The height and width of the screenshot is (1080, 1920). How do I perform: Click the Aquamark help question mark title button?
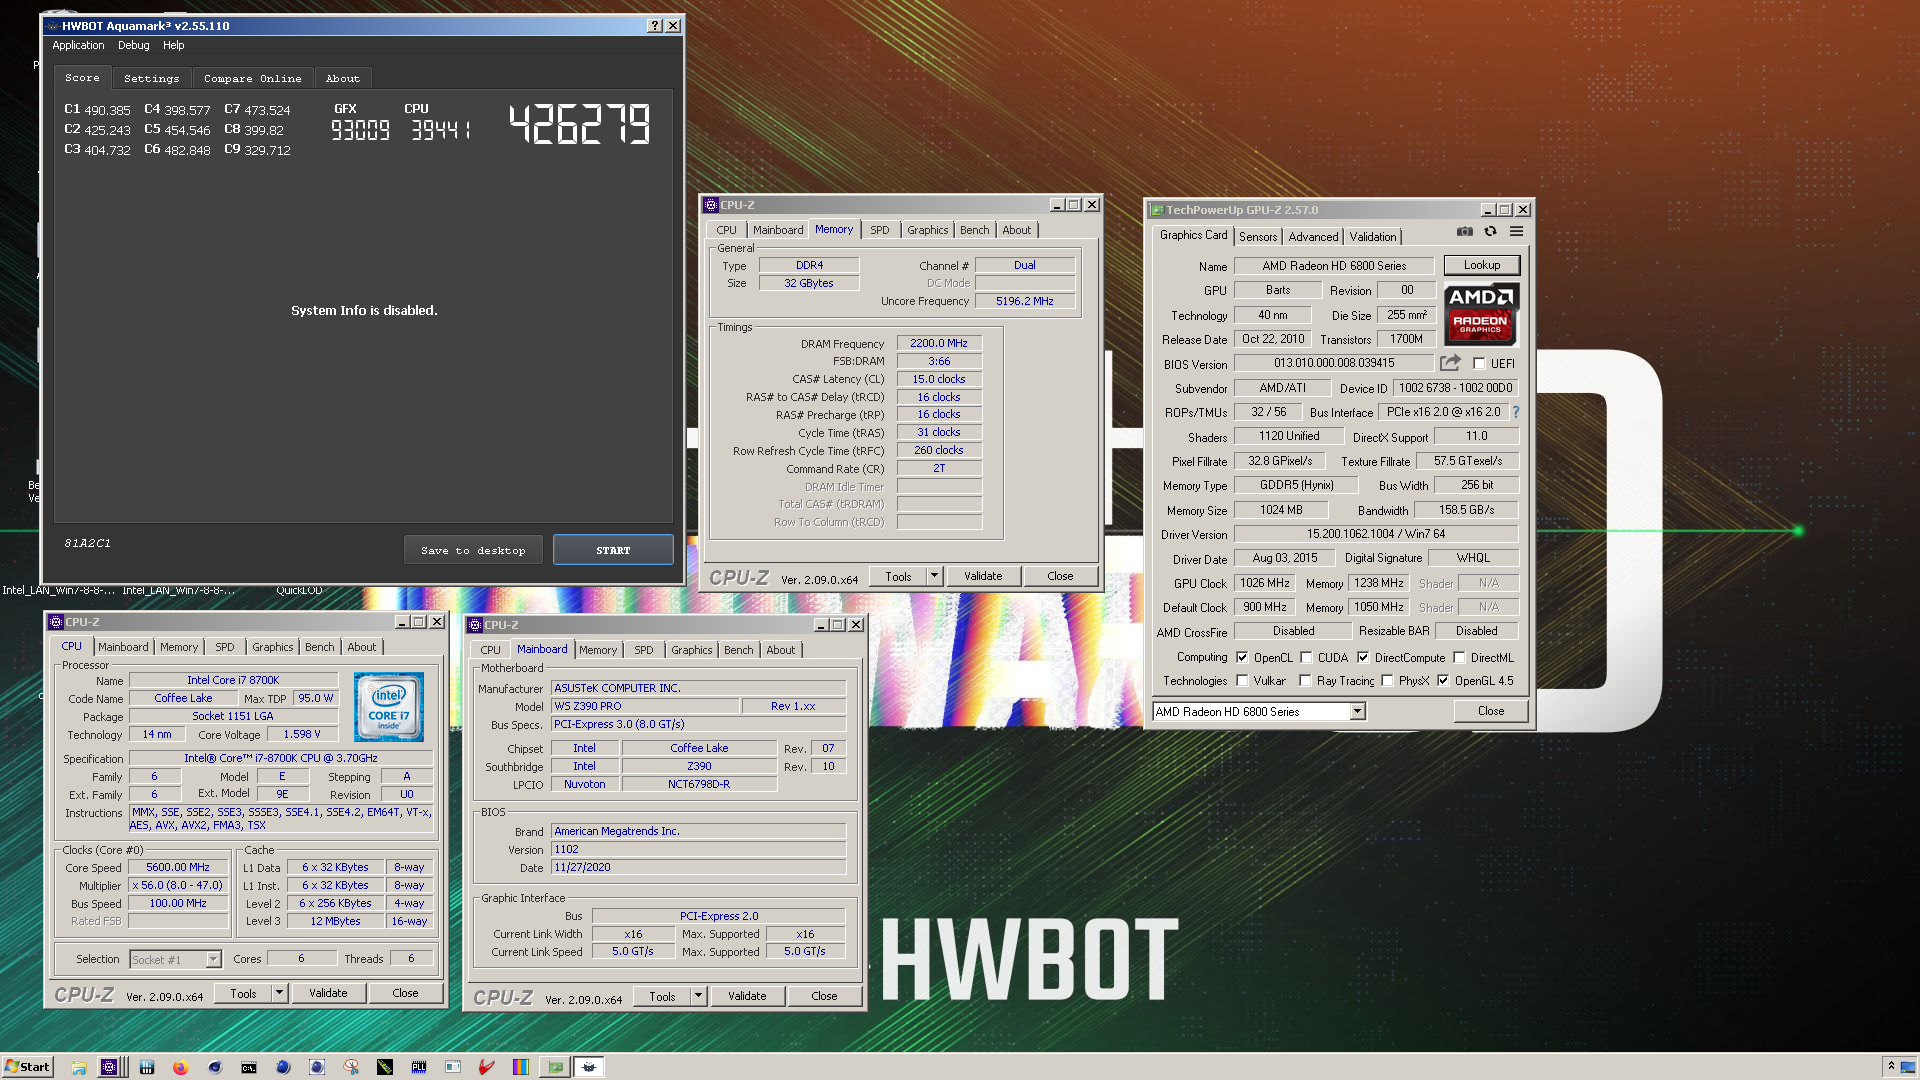coord(655,26)
